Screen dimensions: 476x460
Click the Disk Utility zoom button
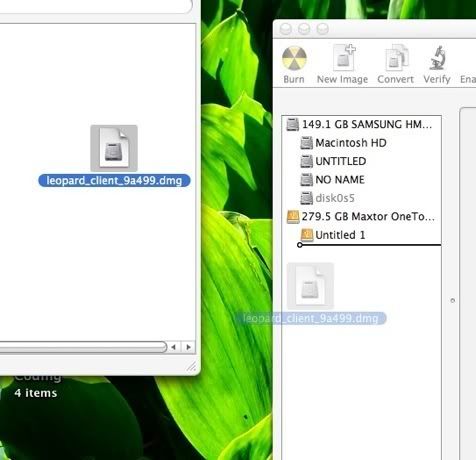[x=323, y=29]
